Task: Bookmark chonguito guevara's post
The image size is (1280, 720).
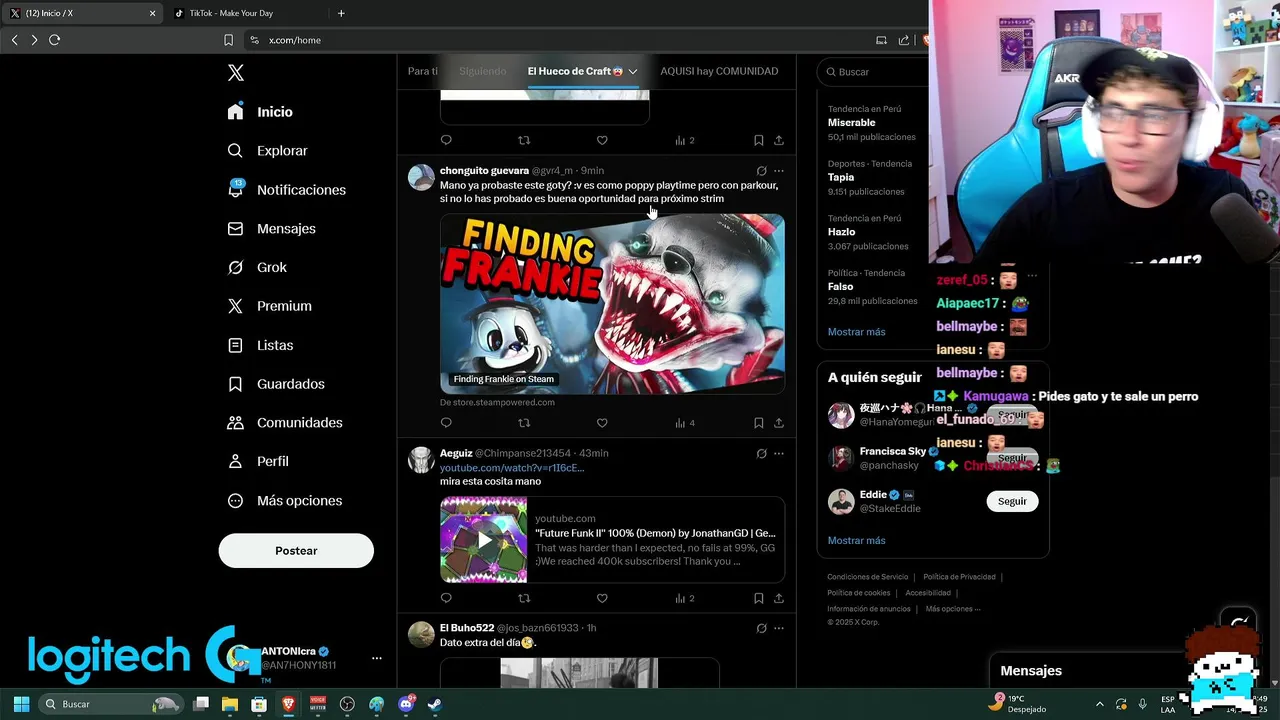Action: (759, 423)
